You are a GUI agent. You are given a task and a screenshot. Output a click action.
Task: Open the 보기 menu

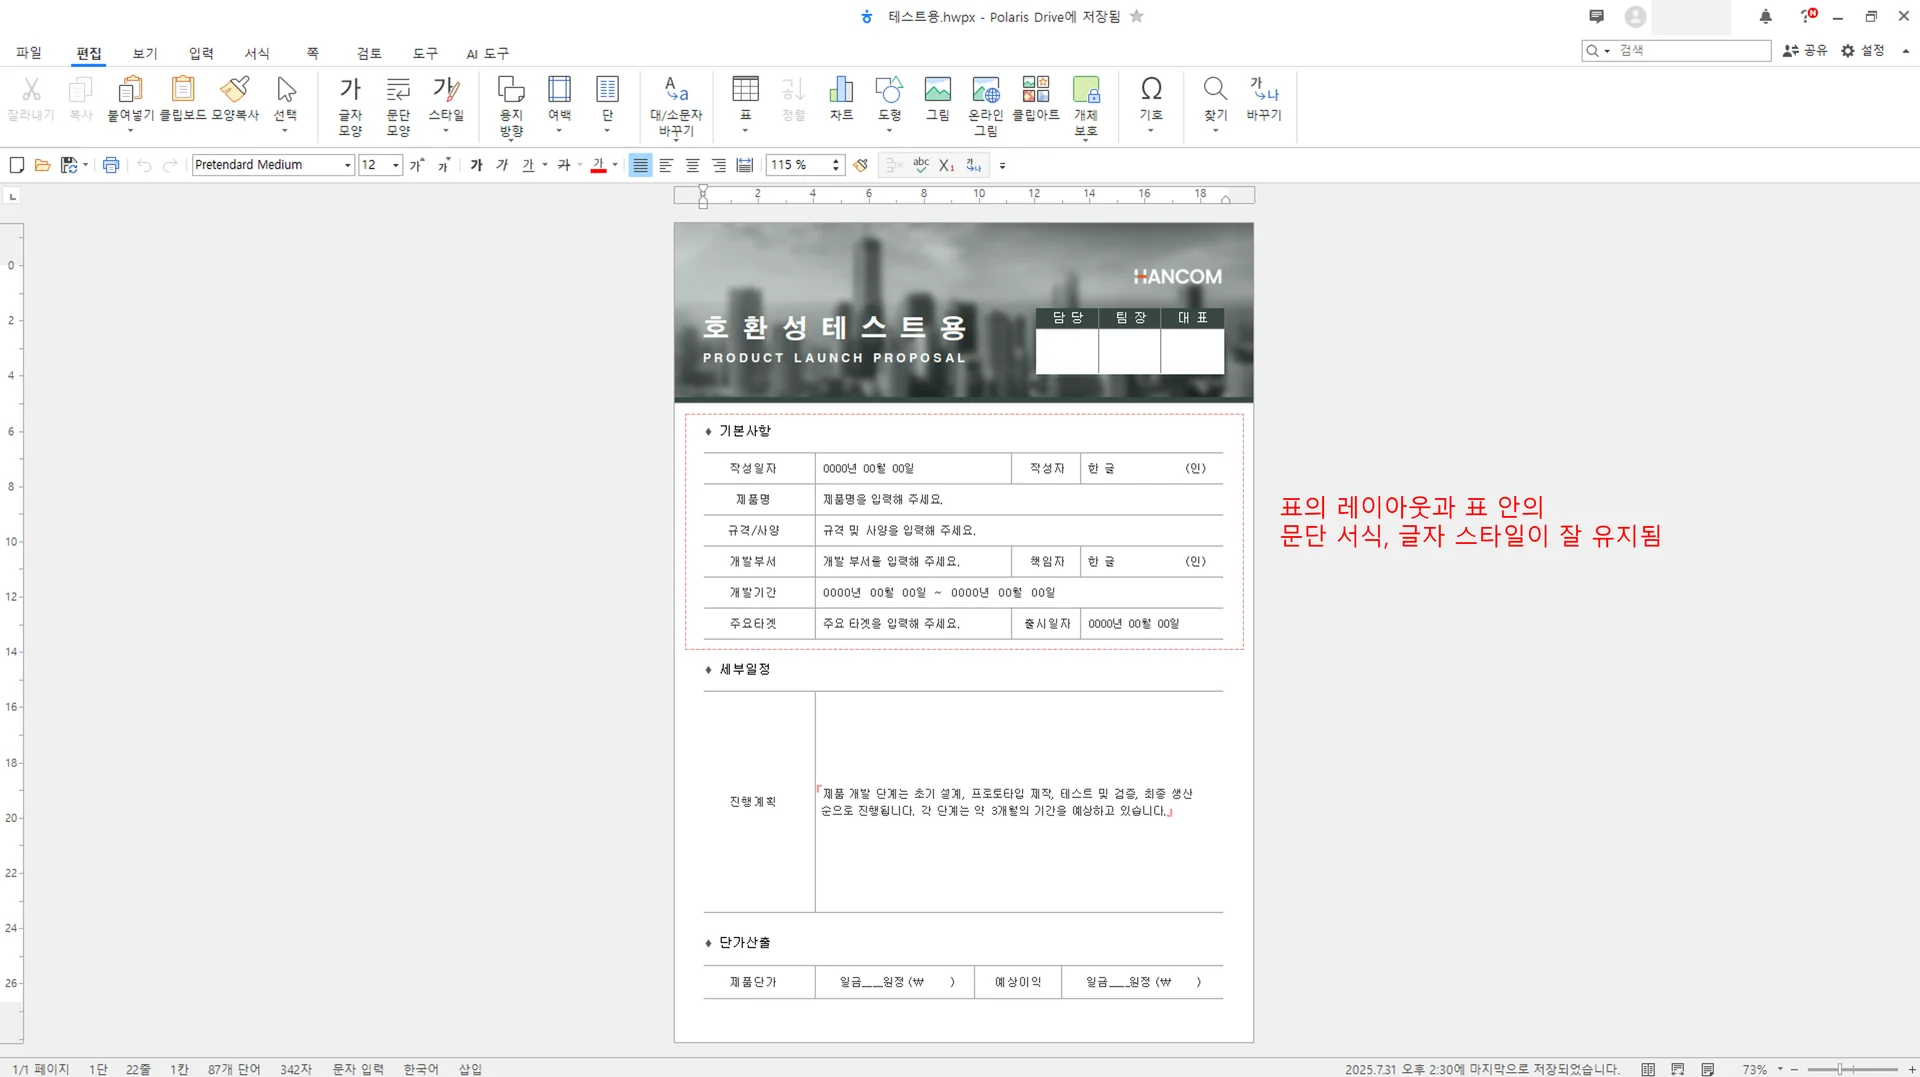[x=144, y=54]
